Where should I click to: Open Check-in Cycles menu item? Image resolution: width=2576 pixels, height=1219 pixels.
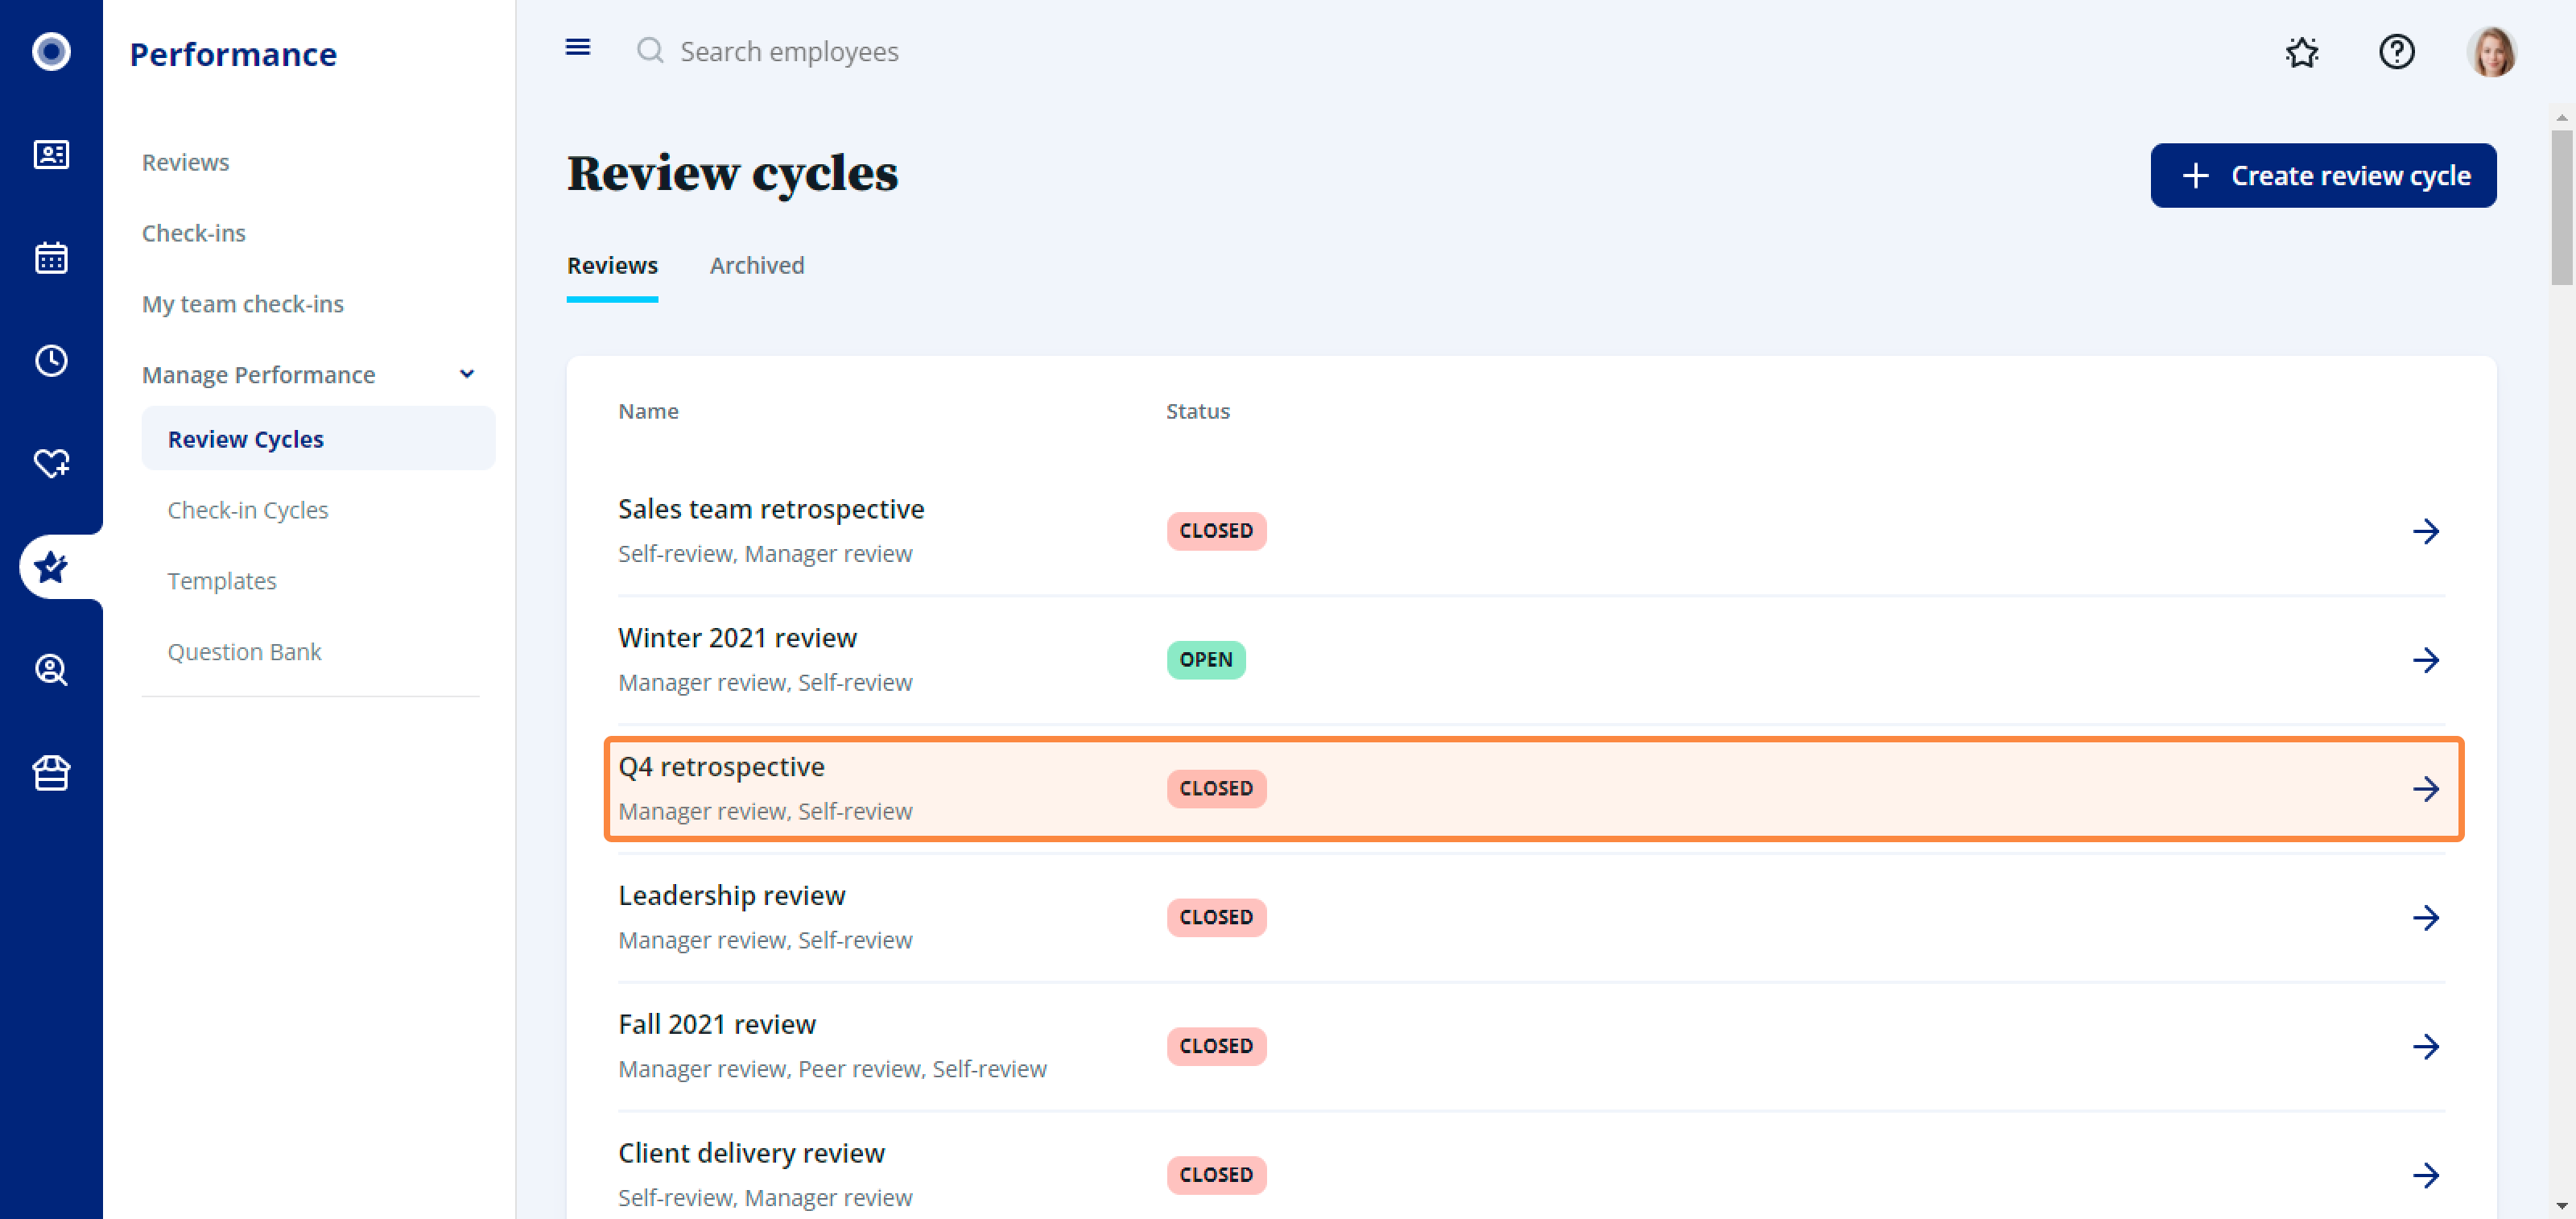[x=247, y=510]
